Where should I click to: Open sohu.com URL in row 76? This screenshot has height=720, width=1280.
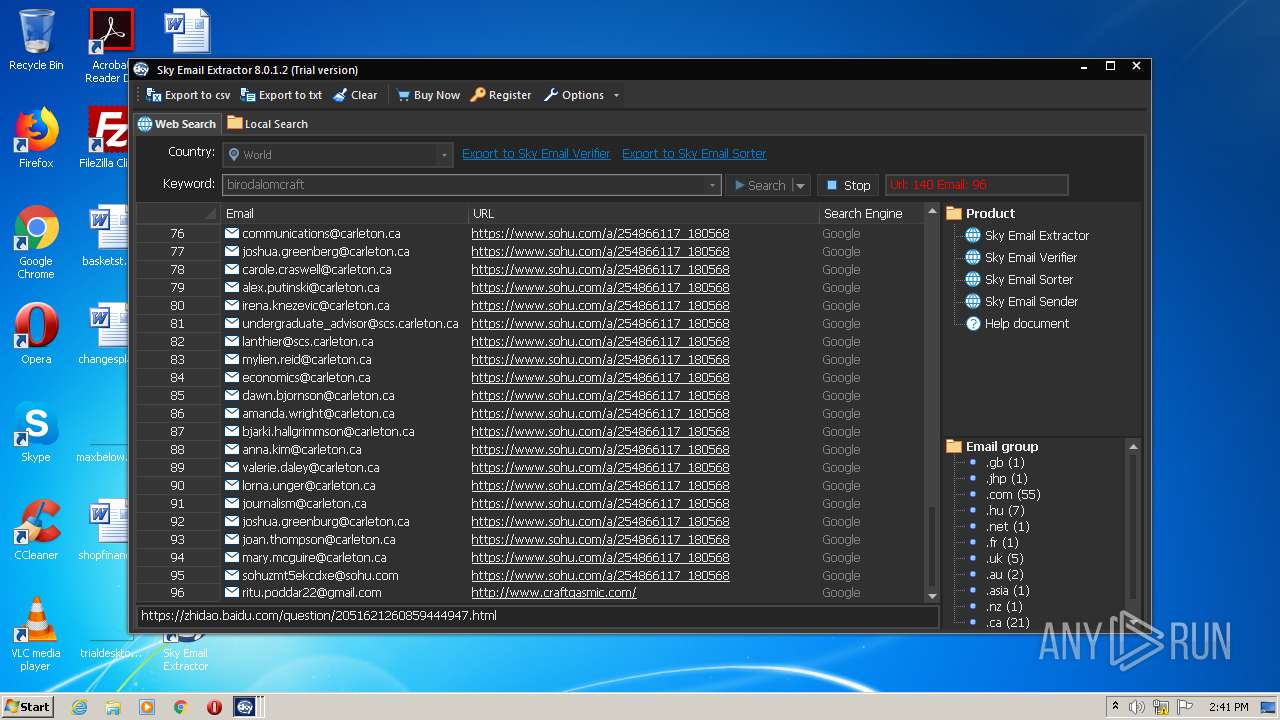click(600, 233)
